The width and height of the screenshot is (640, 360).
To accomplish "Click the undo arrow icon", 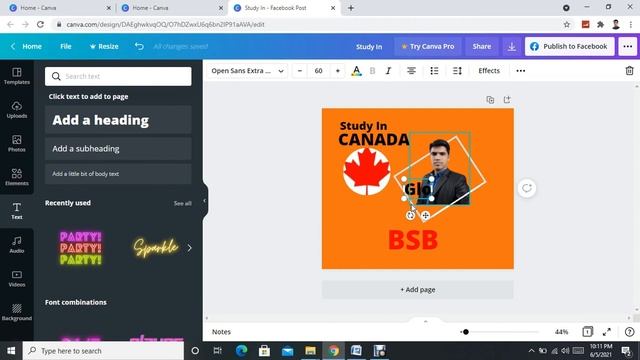I will [x=139, y=46].
